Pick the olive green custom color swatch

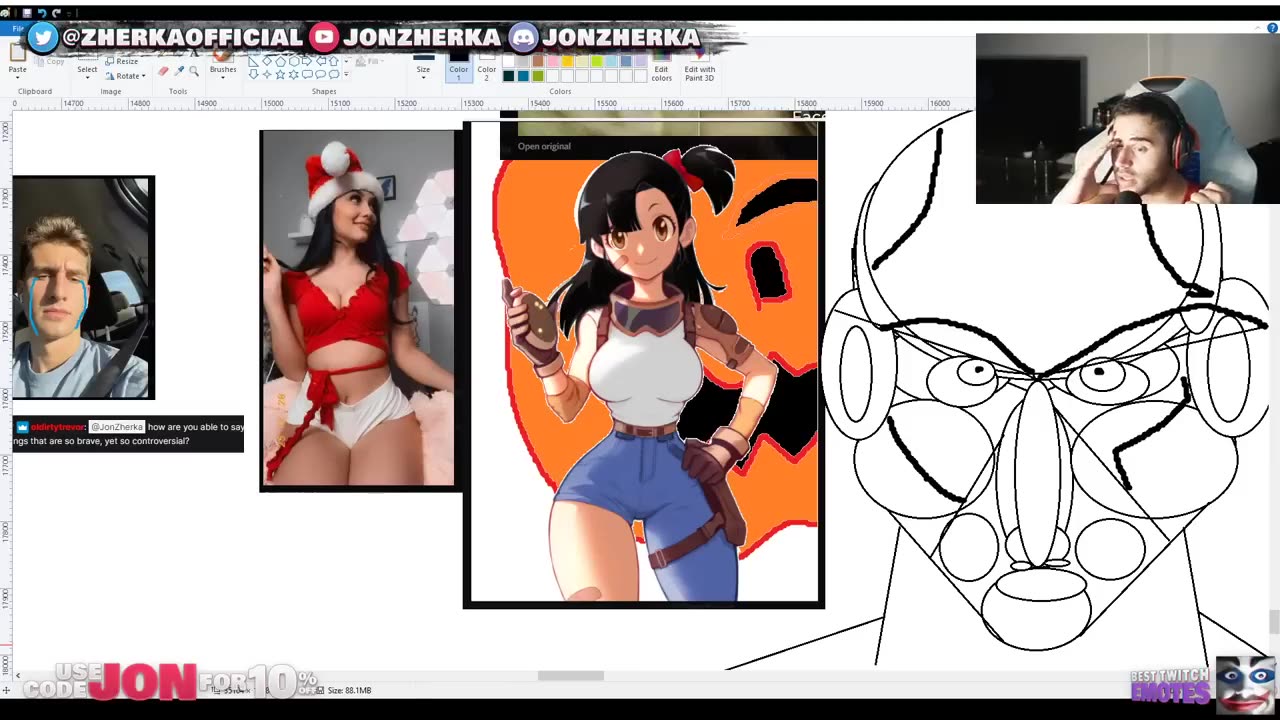click(x=538, y=76)
